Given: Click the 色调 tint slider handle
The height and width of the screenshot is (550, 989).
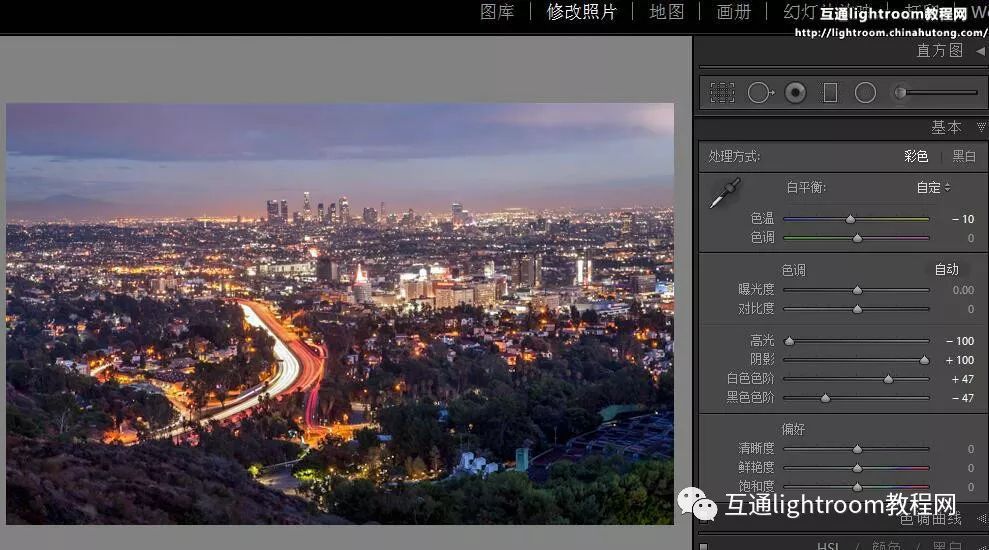Looking at the screenshot, I should [x=857, y=238].
